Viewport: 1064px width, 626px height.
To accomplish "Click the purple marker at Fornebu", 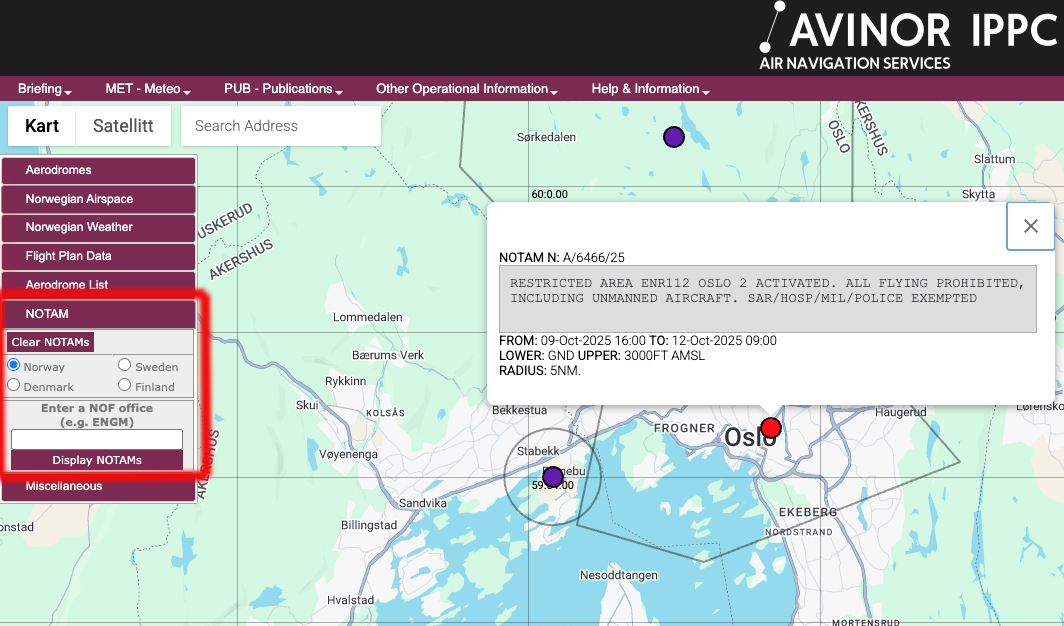I will 552,477.
